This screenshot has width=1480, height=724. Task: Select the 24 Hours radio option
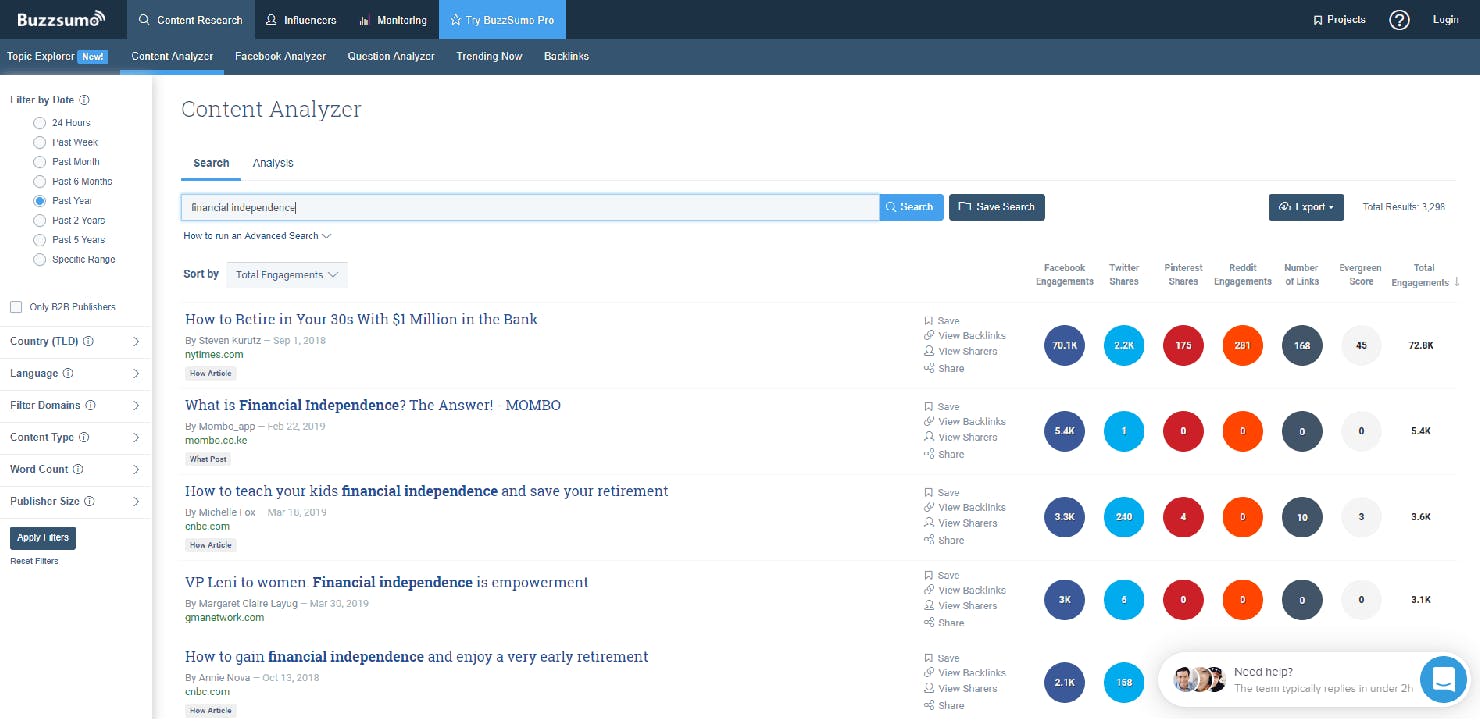point(40,123)
